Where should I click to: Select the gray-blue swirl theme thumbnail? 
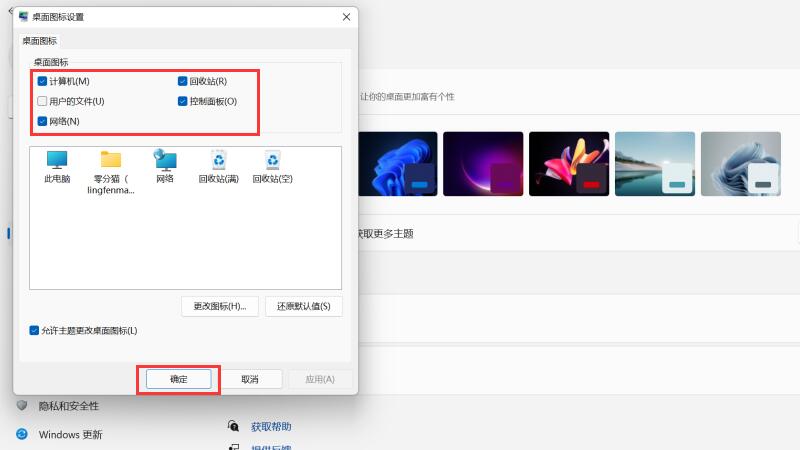coord(741,164)
